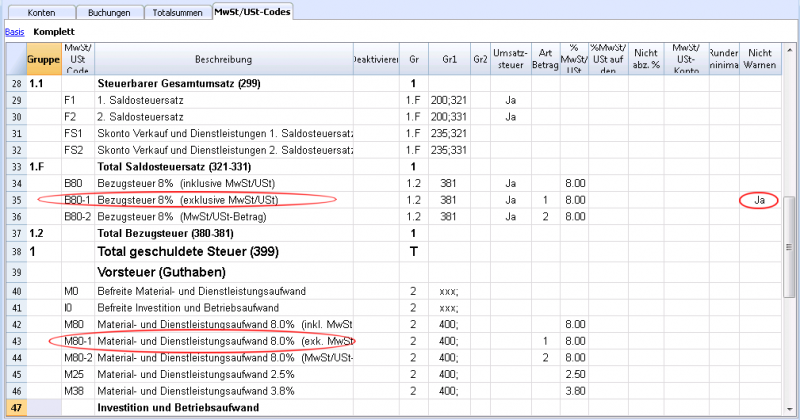Select 'Steuerbarer Gesamtumsatz (299)' cell
800x420 pixels.
coord(224,84)
